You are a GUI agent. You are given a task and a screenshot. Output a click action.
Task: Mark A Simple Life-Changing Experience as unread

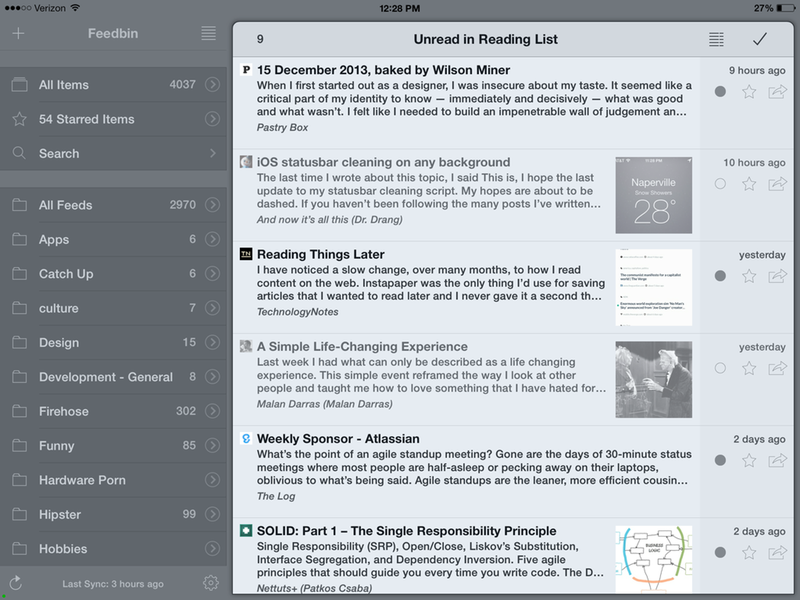720,368
